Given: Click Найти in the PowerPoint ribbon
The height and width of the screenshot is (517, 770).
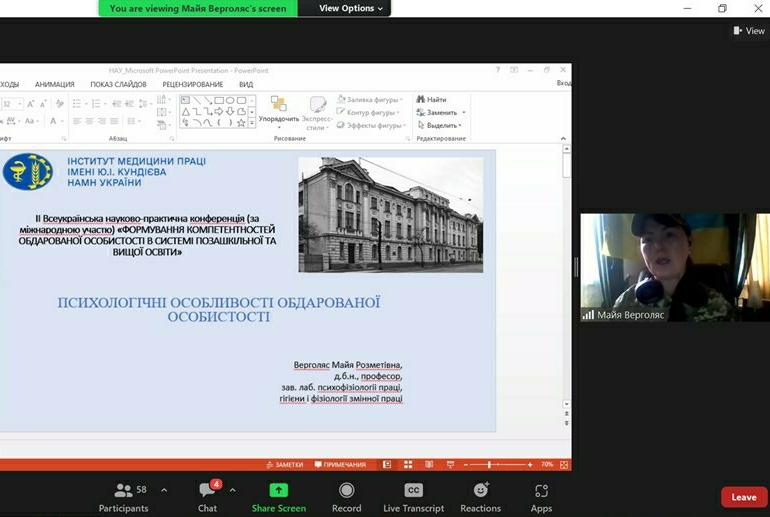Looking at the screenshot, I should click(431, 100).
